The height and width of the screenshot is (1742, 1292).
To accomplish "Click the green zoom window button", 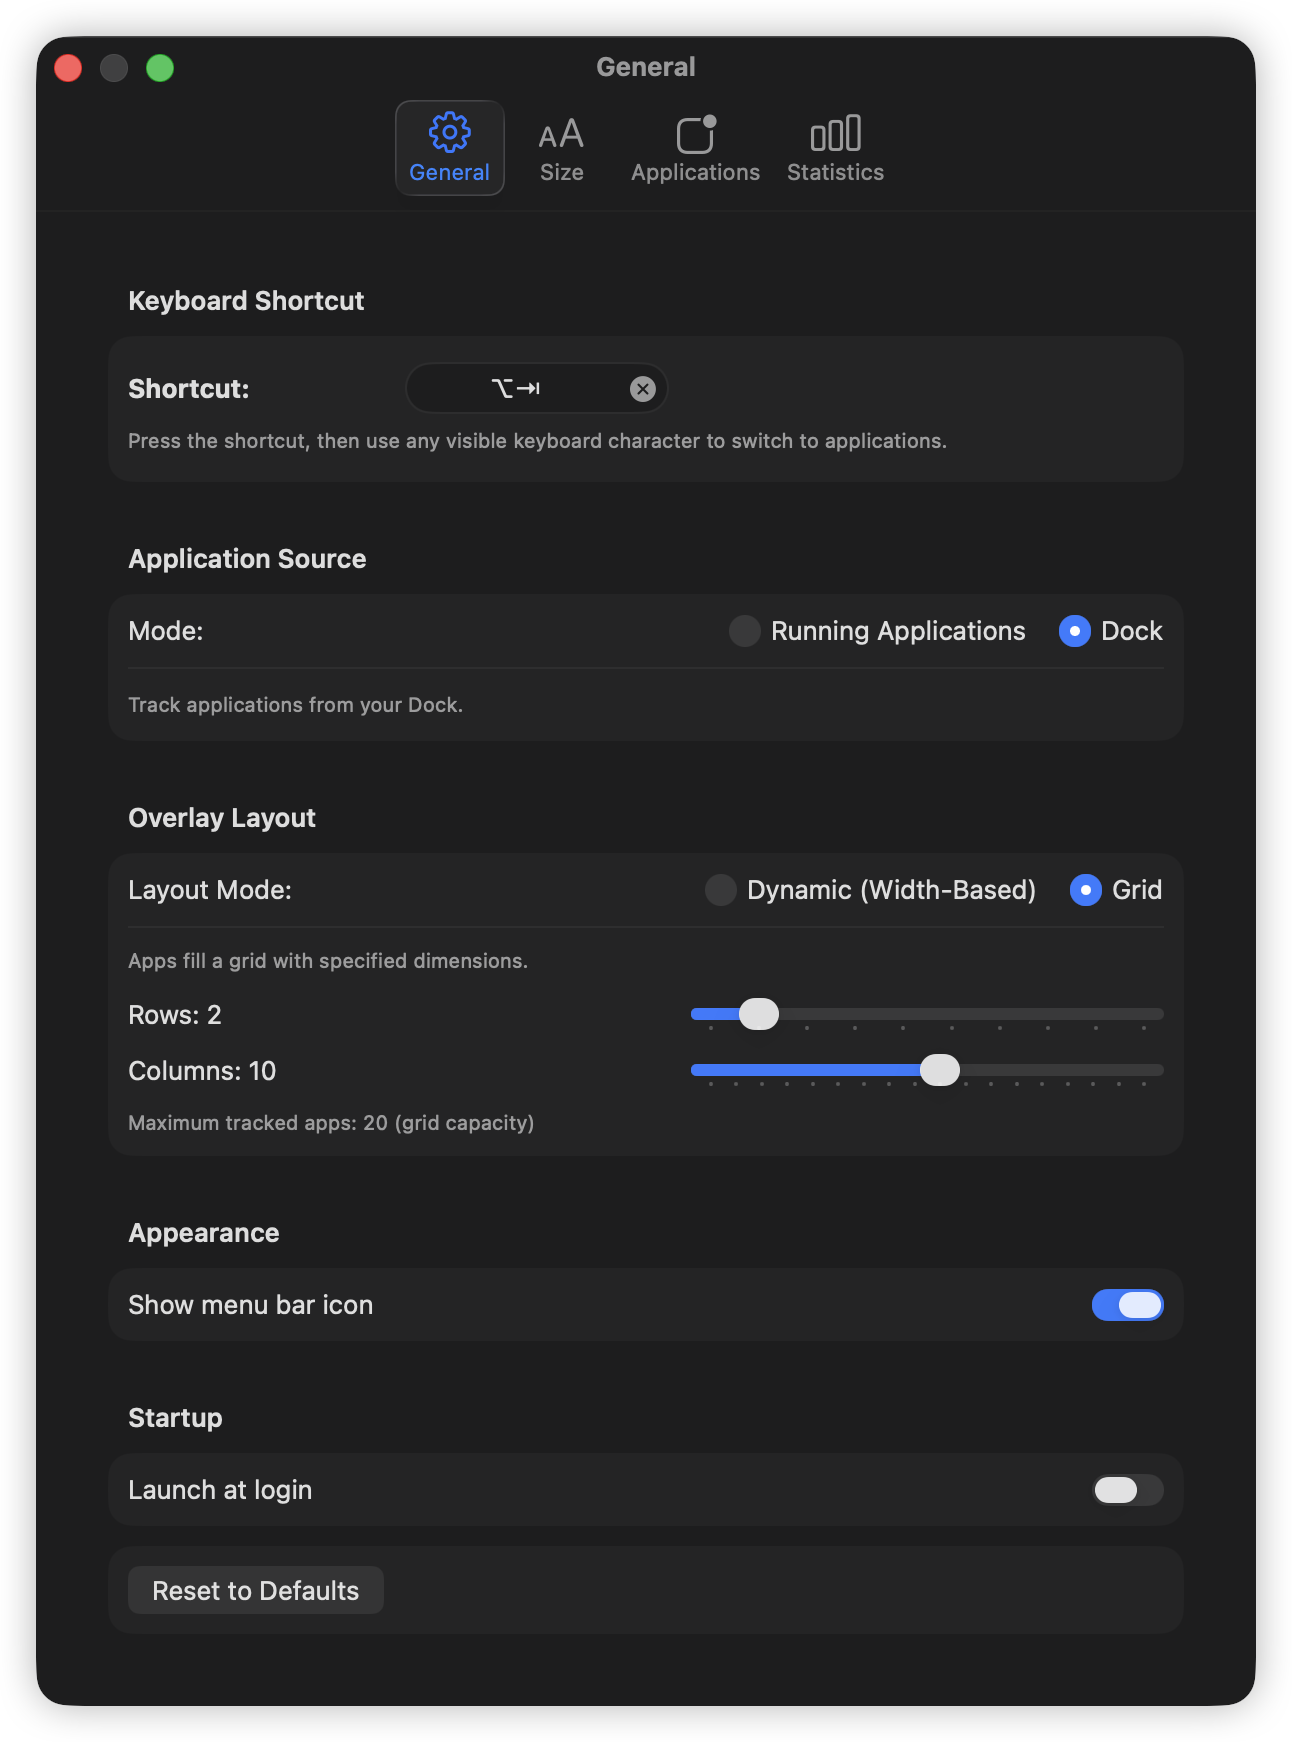I will (x=160, y=68).
